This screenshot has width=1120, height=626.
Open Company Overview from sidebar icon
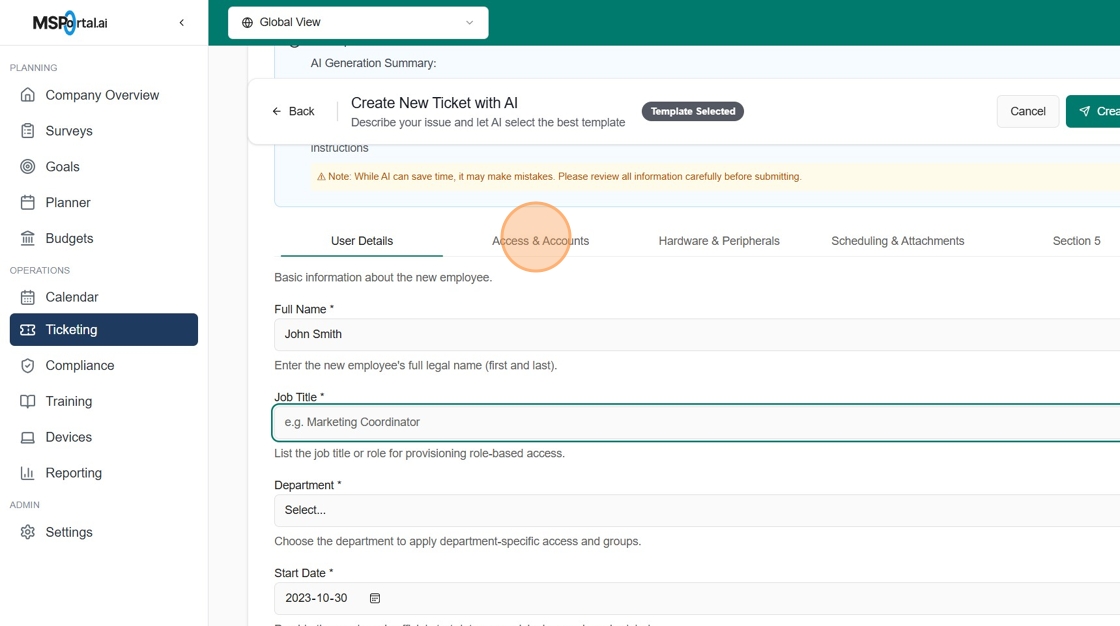(x=27, y=95)
